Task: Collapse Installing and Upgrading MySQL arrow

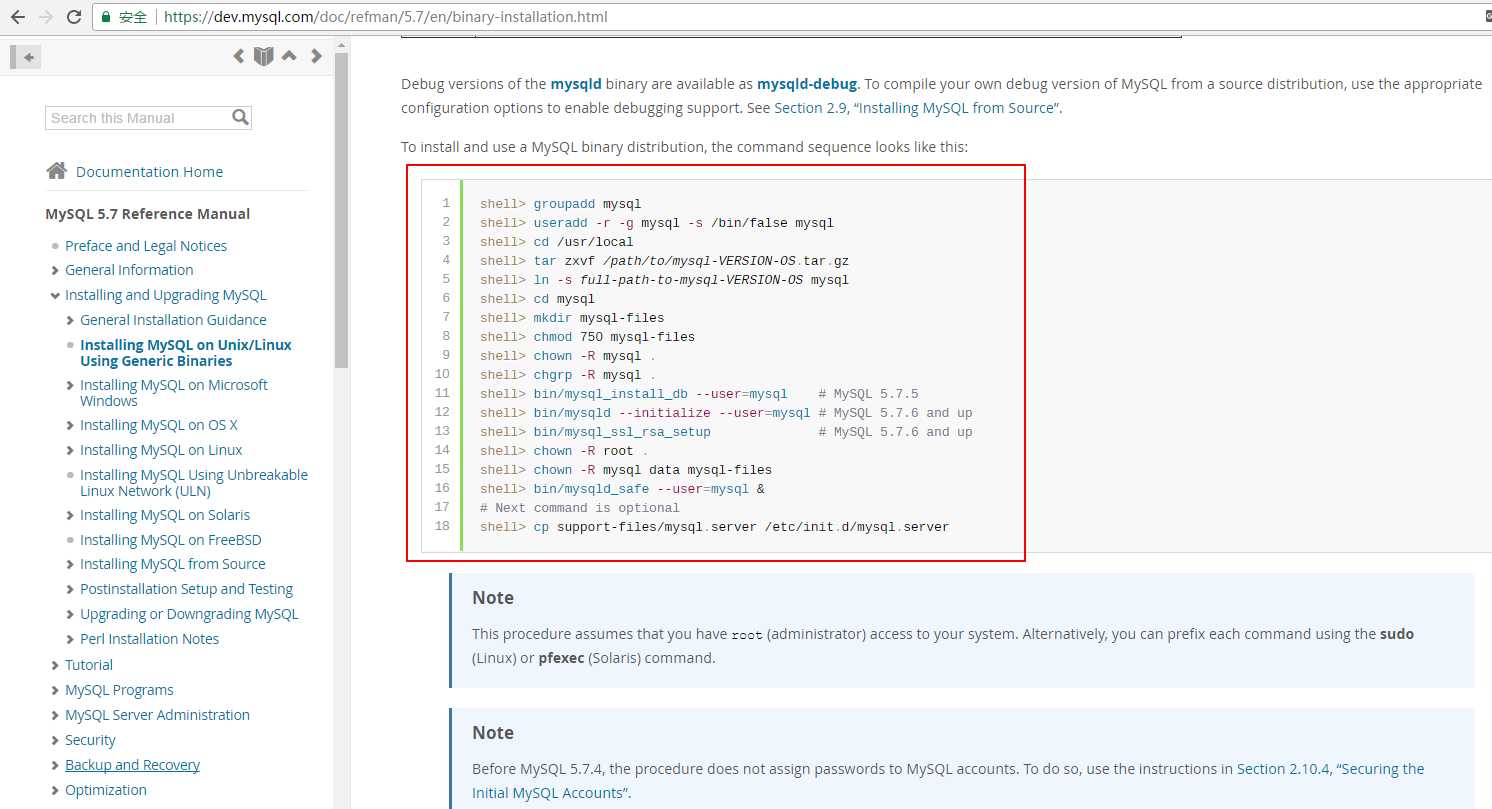Action: [x=55, y=296]
